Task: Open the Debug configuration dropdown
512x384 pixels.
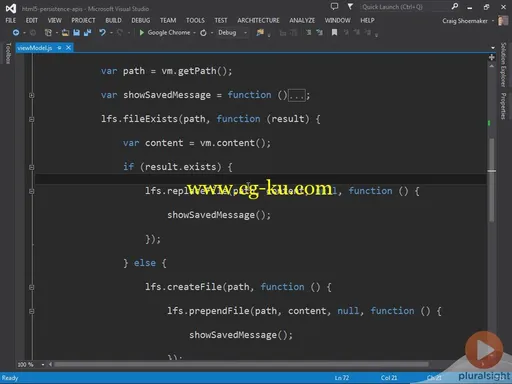Action: pyautogui.click(x=246, y=33)
